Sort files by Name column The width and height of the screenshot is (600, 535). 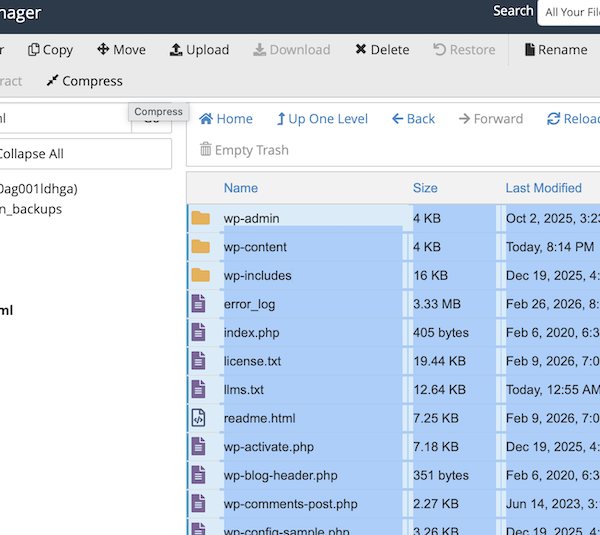(241, 188)
